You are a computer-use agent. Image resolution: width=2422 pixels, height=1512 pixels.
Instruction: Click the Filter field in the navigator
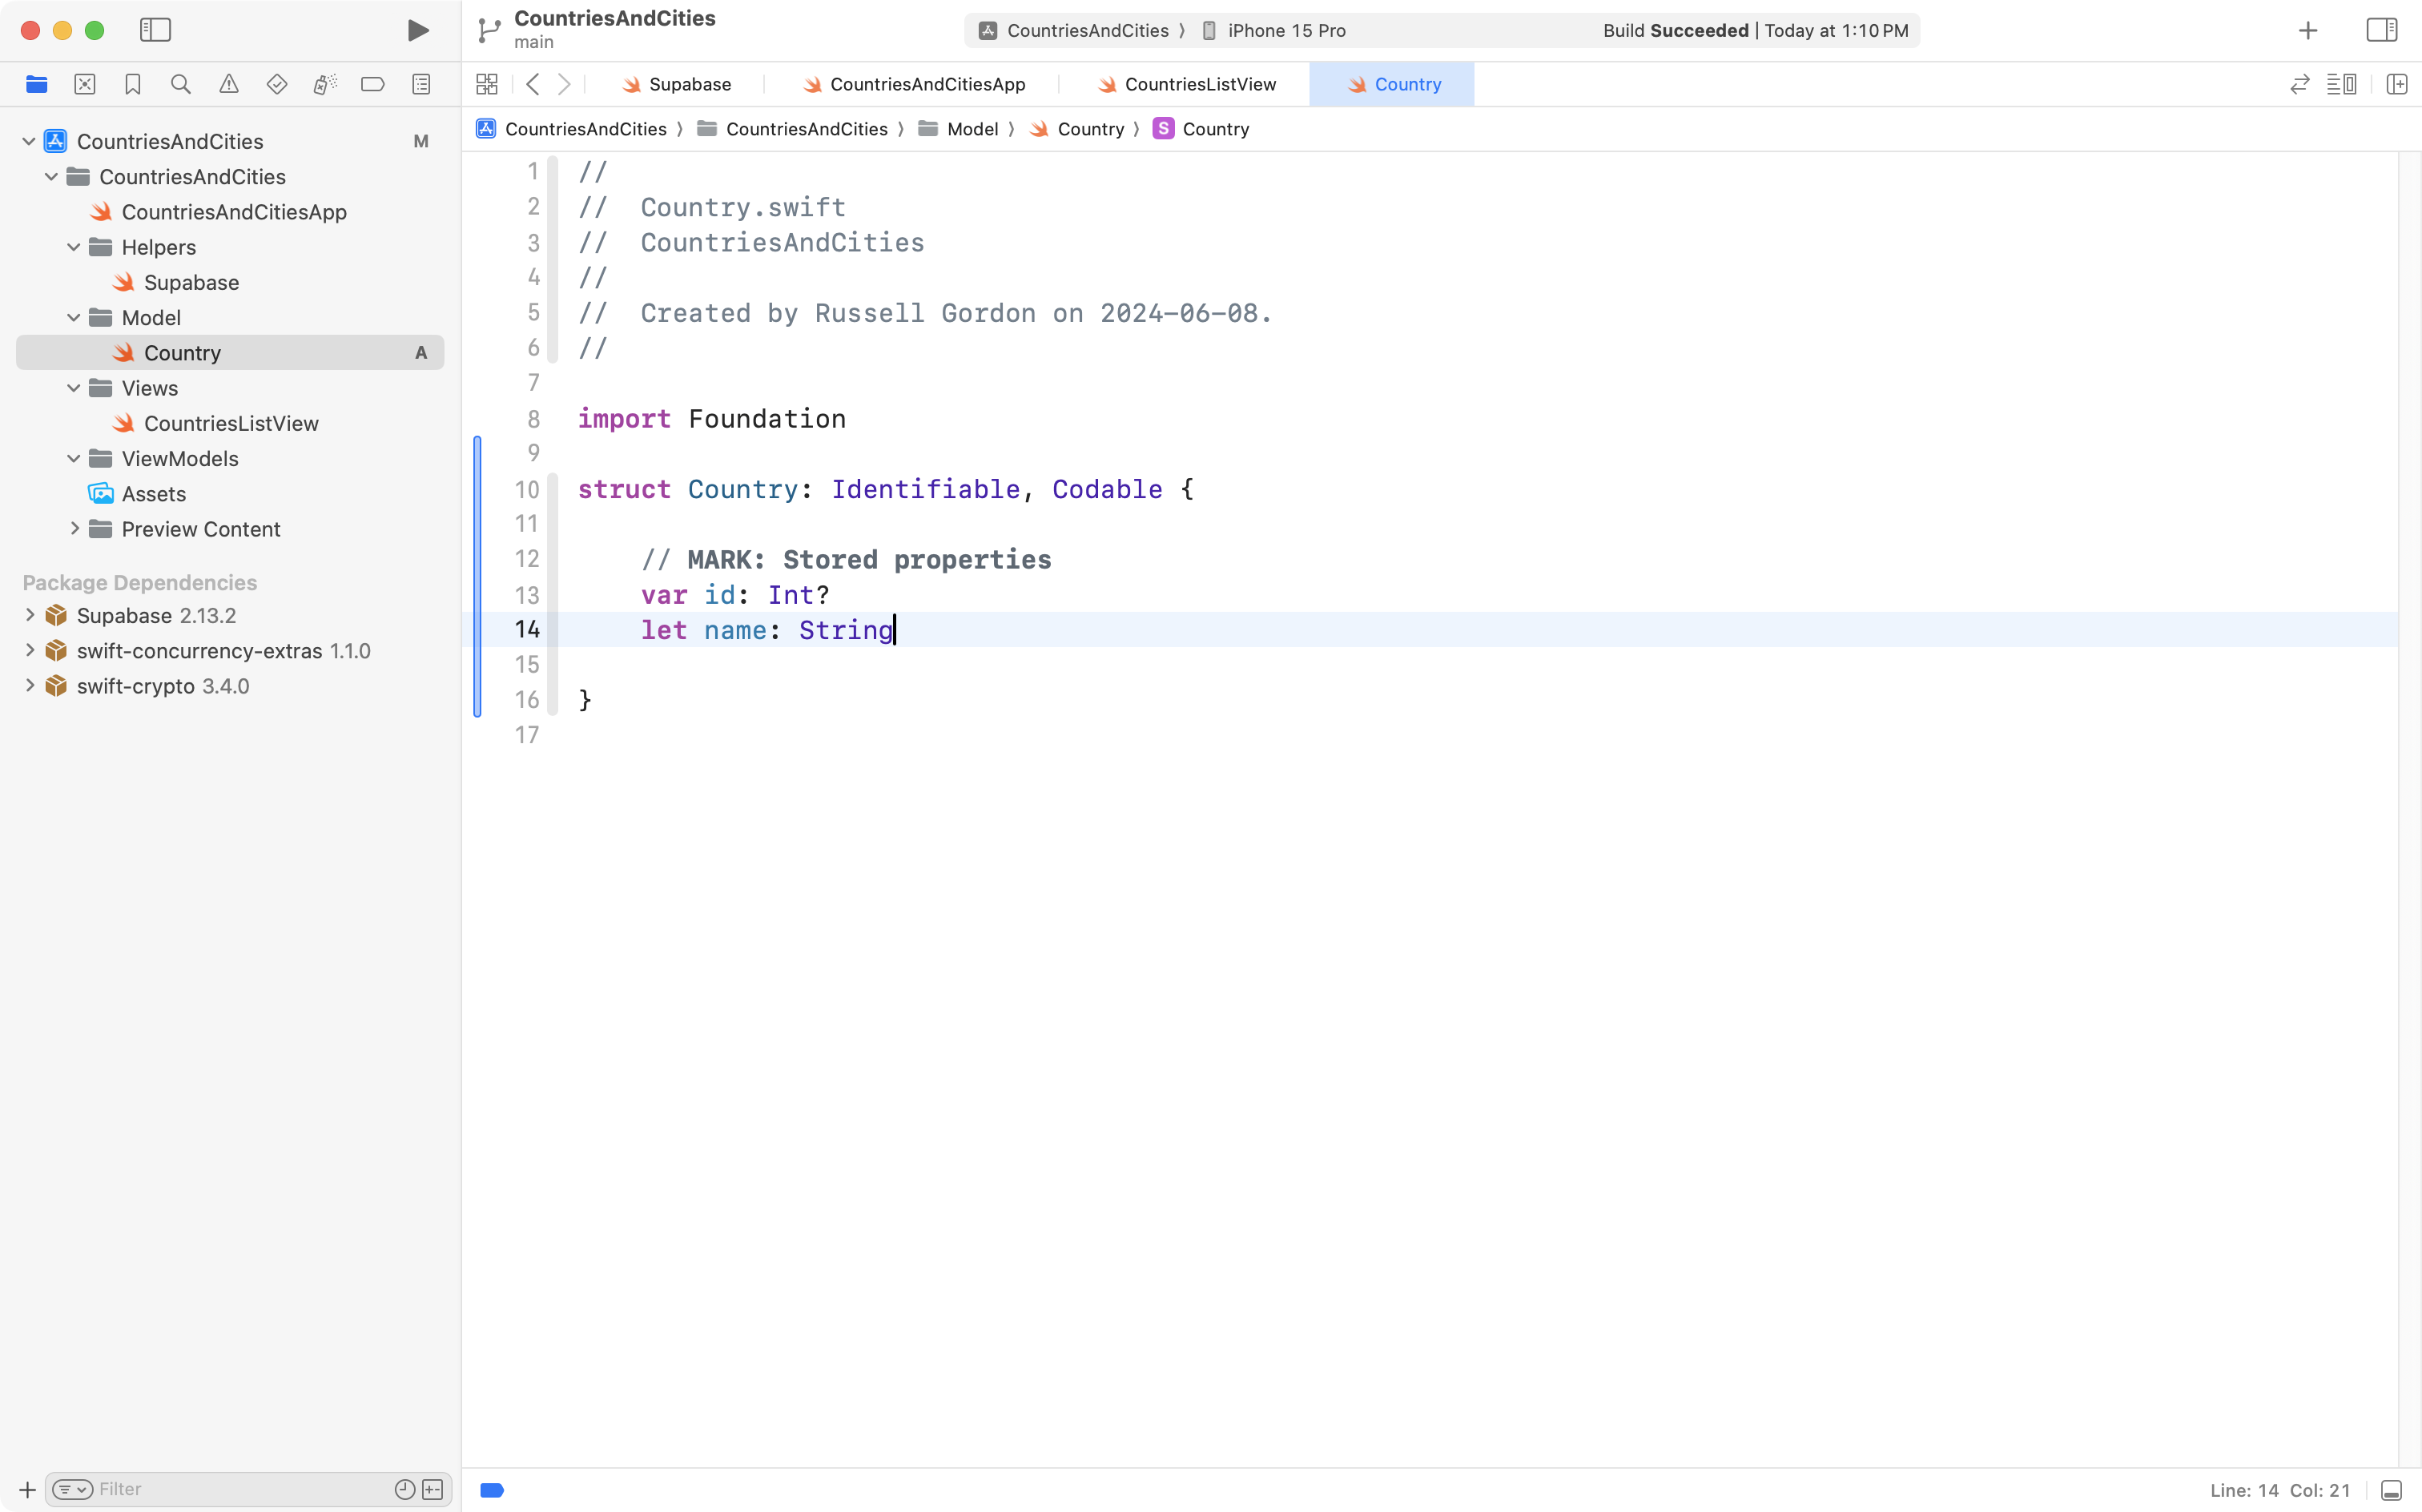pyautogui.click(x=220, y=1488)
